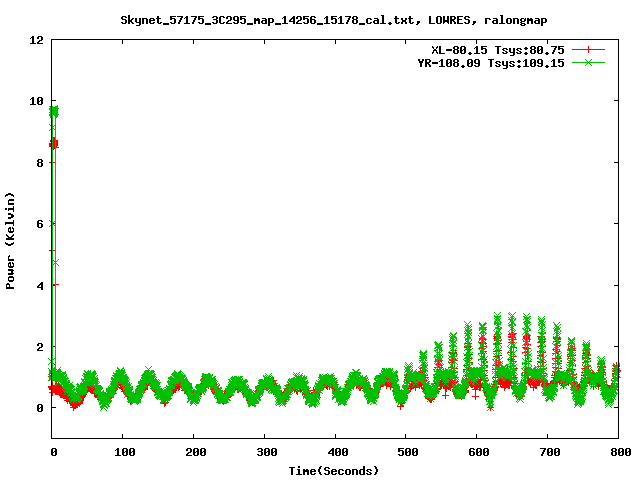Click the y-axis tick label 8
This screenshot has height=480, width=640.
40,163
